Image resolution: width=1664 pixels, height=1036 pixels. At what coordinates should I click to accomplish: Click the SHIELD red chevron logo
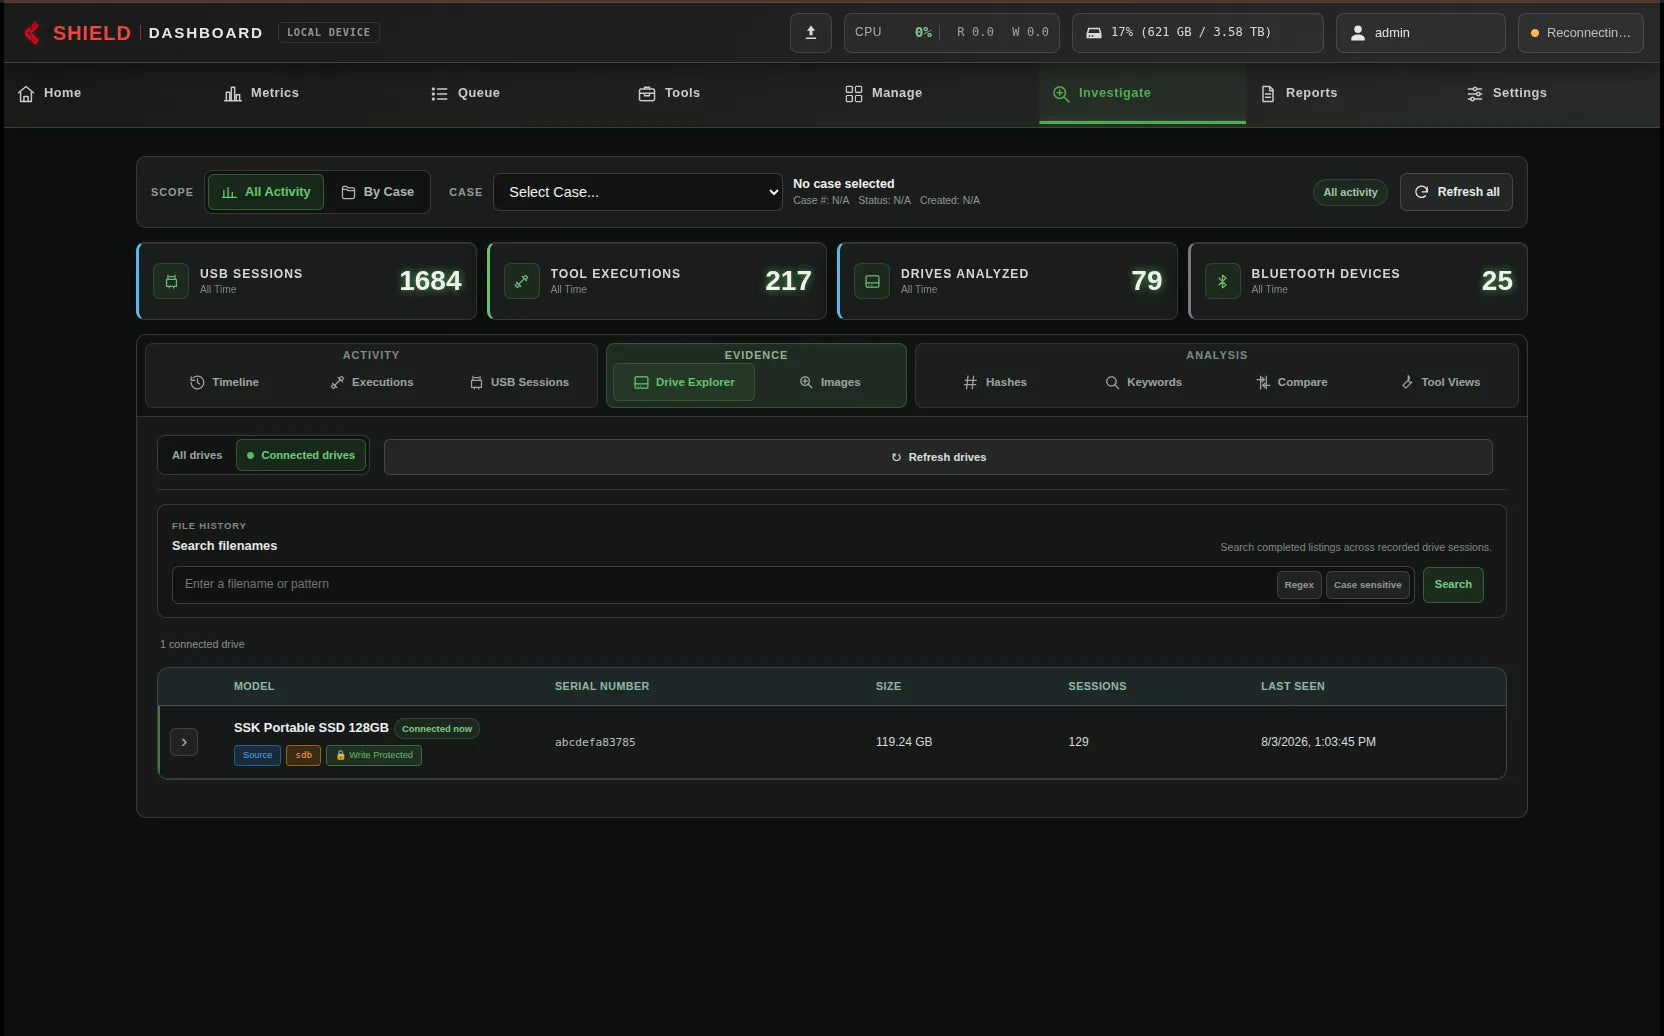pos(33,33)
